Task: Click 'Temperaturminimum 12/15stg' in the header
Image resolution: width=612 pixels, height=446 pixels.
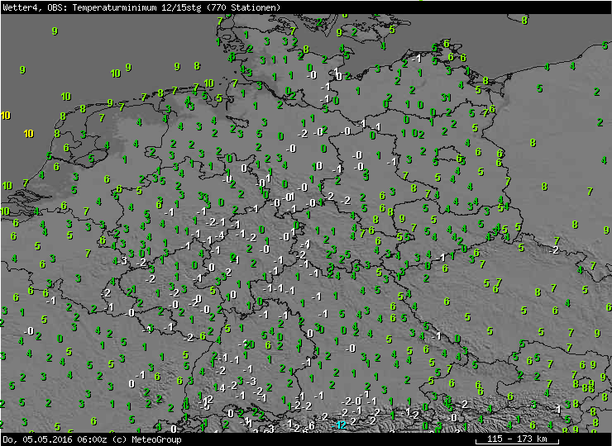Action: [137, 8]
